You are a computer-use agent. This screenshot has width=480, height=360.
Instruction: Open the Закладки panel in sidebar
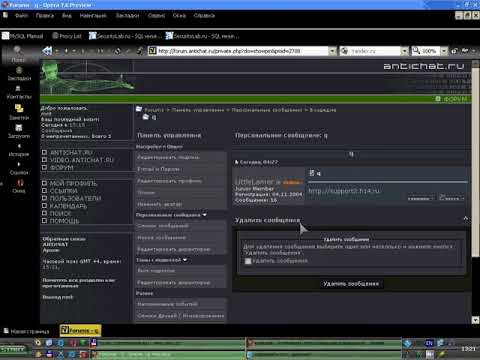(x=19, y=74)
